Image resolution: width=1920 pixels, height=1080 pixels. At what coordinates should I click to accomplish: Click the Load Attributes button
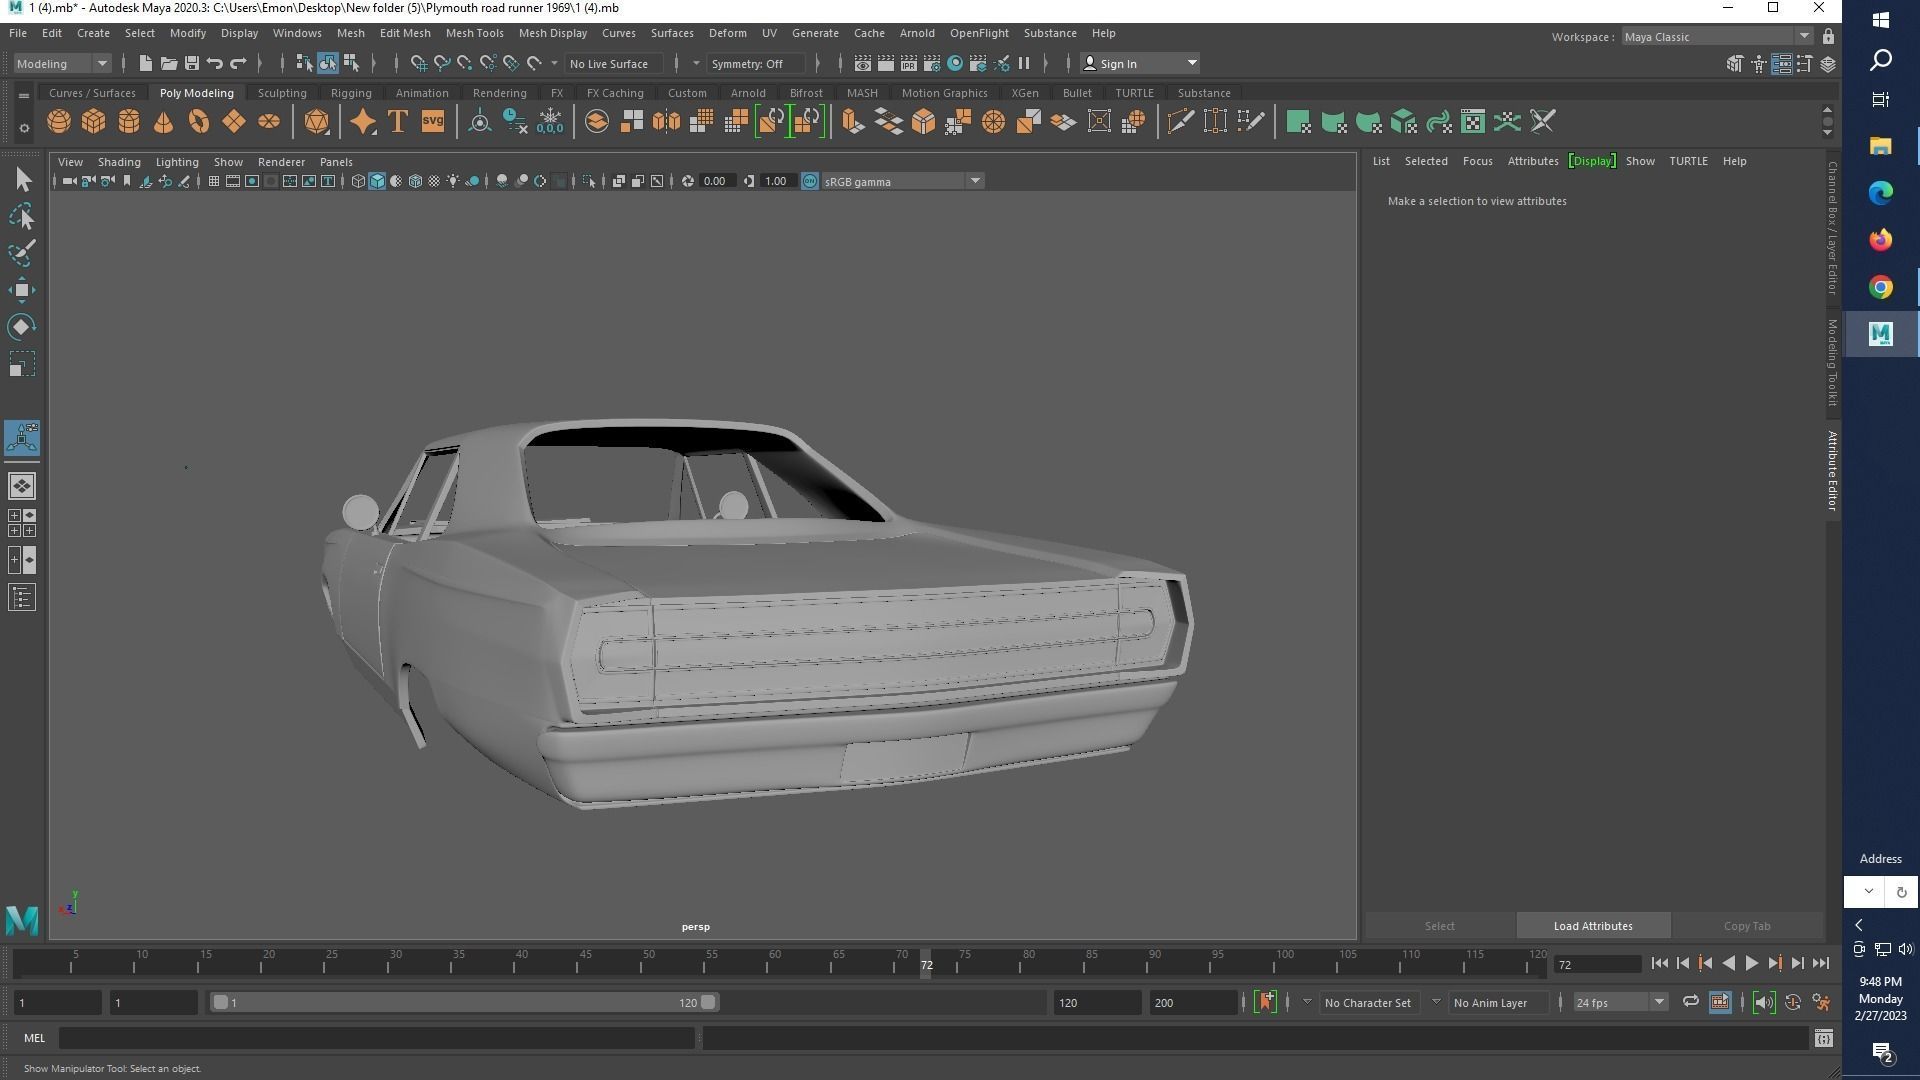[x=1593, y=926]
